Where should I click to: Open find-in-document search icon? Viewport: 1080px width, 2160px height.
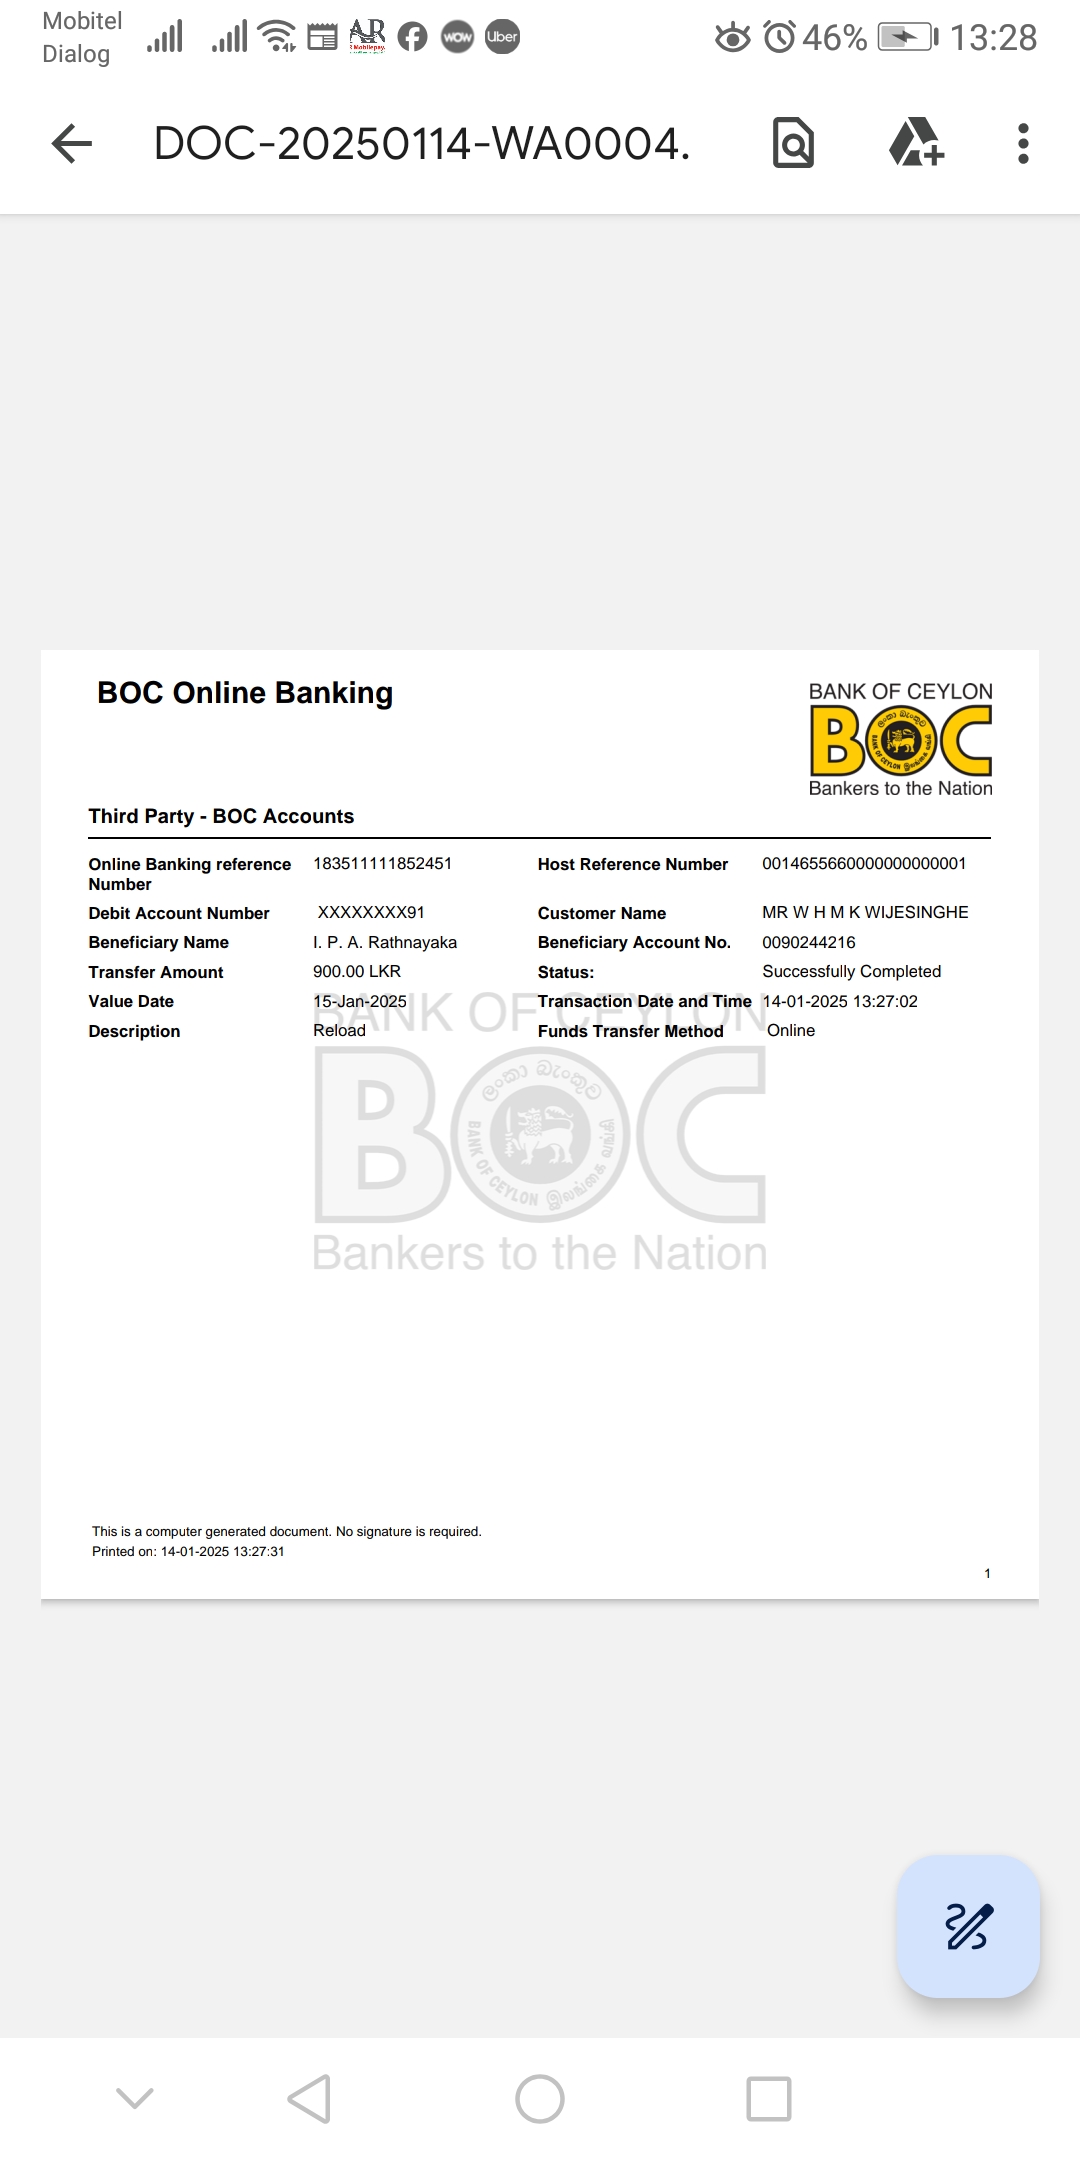pyautogui.click(x=793, y=144)
